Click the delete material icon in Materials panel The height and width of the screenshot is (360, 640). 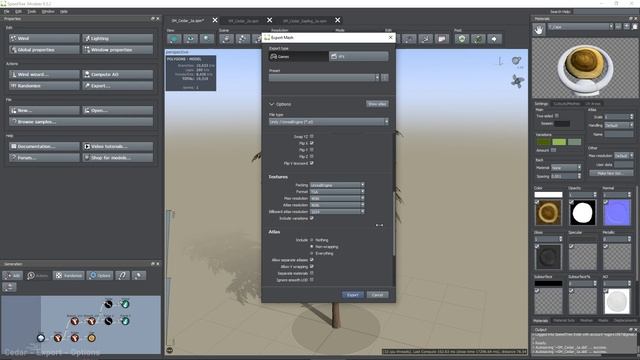(635, 27)
